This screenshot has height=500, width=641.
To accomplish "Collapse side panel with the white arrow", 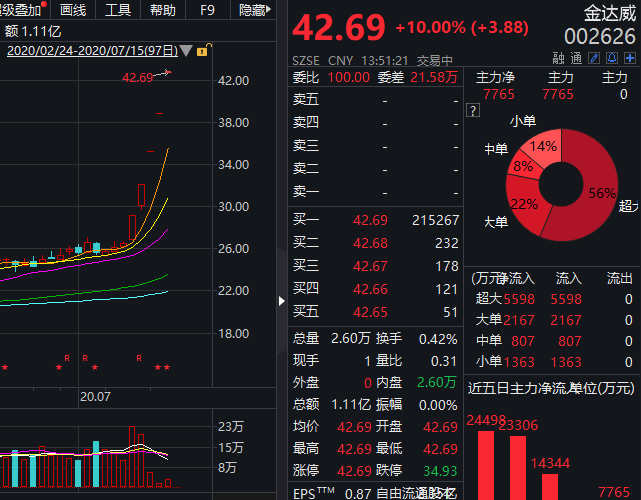I will tap(281, 299).
